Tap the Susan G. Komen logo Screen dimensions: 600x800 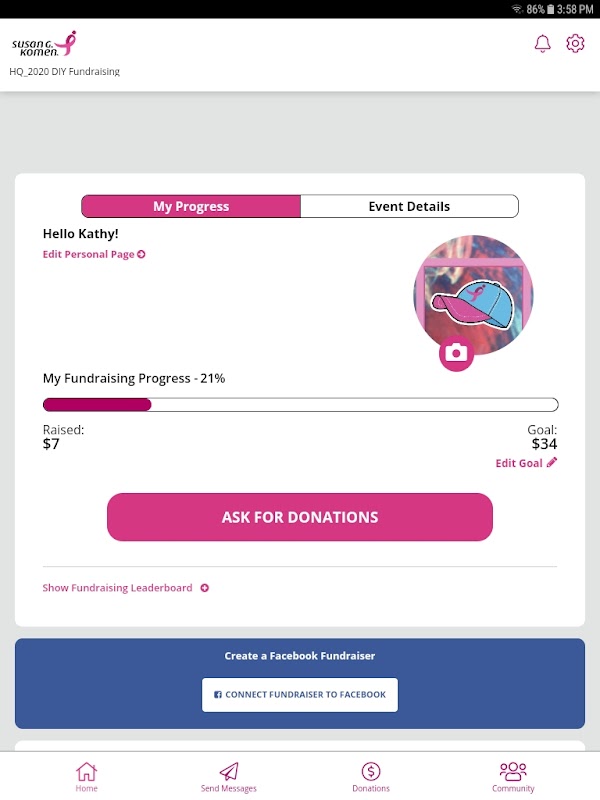point(44,44)
